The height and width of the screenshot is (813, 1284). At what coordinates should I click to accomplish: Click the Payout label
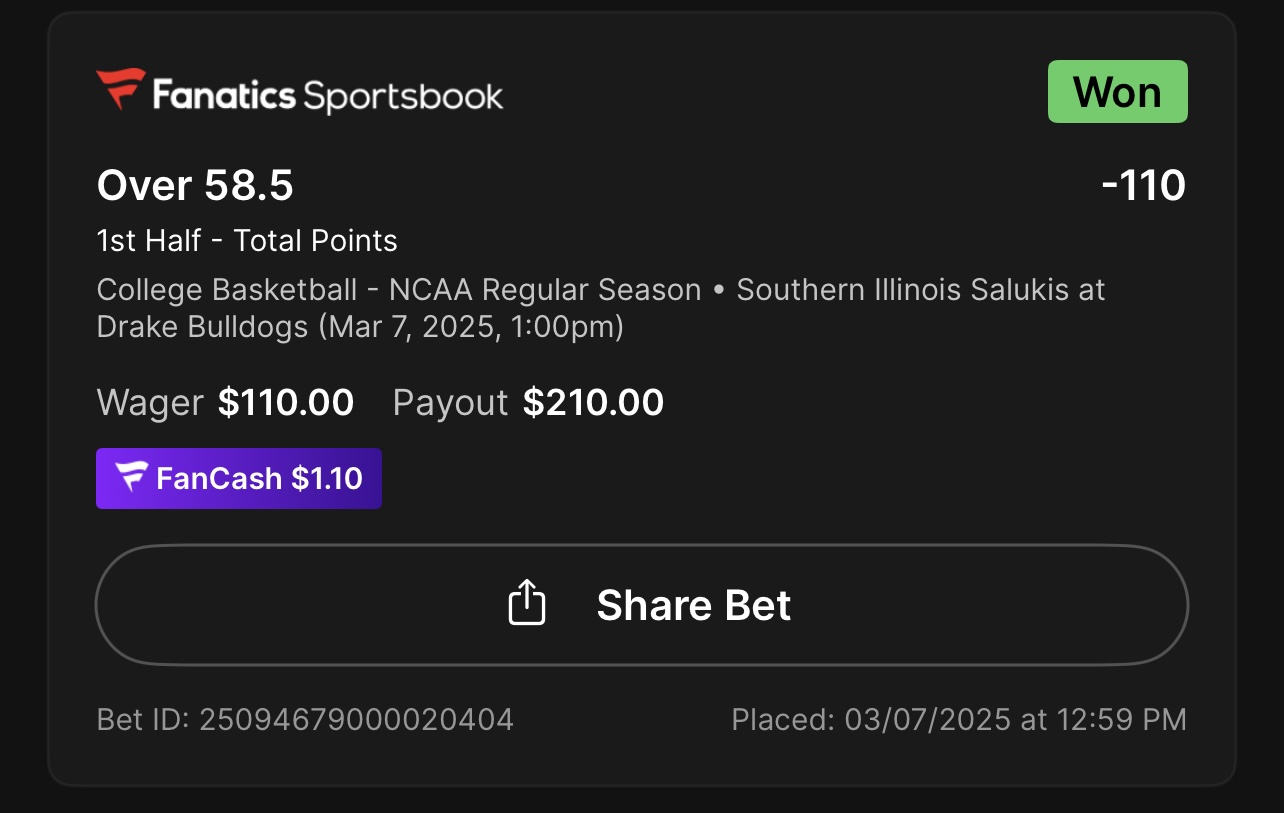tap(450, 403)
